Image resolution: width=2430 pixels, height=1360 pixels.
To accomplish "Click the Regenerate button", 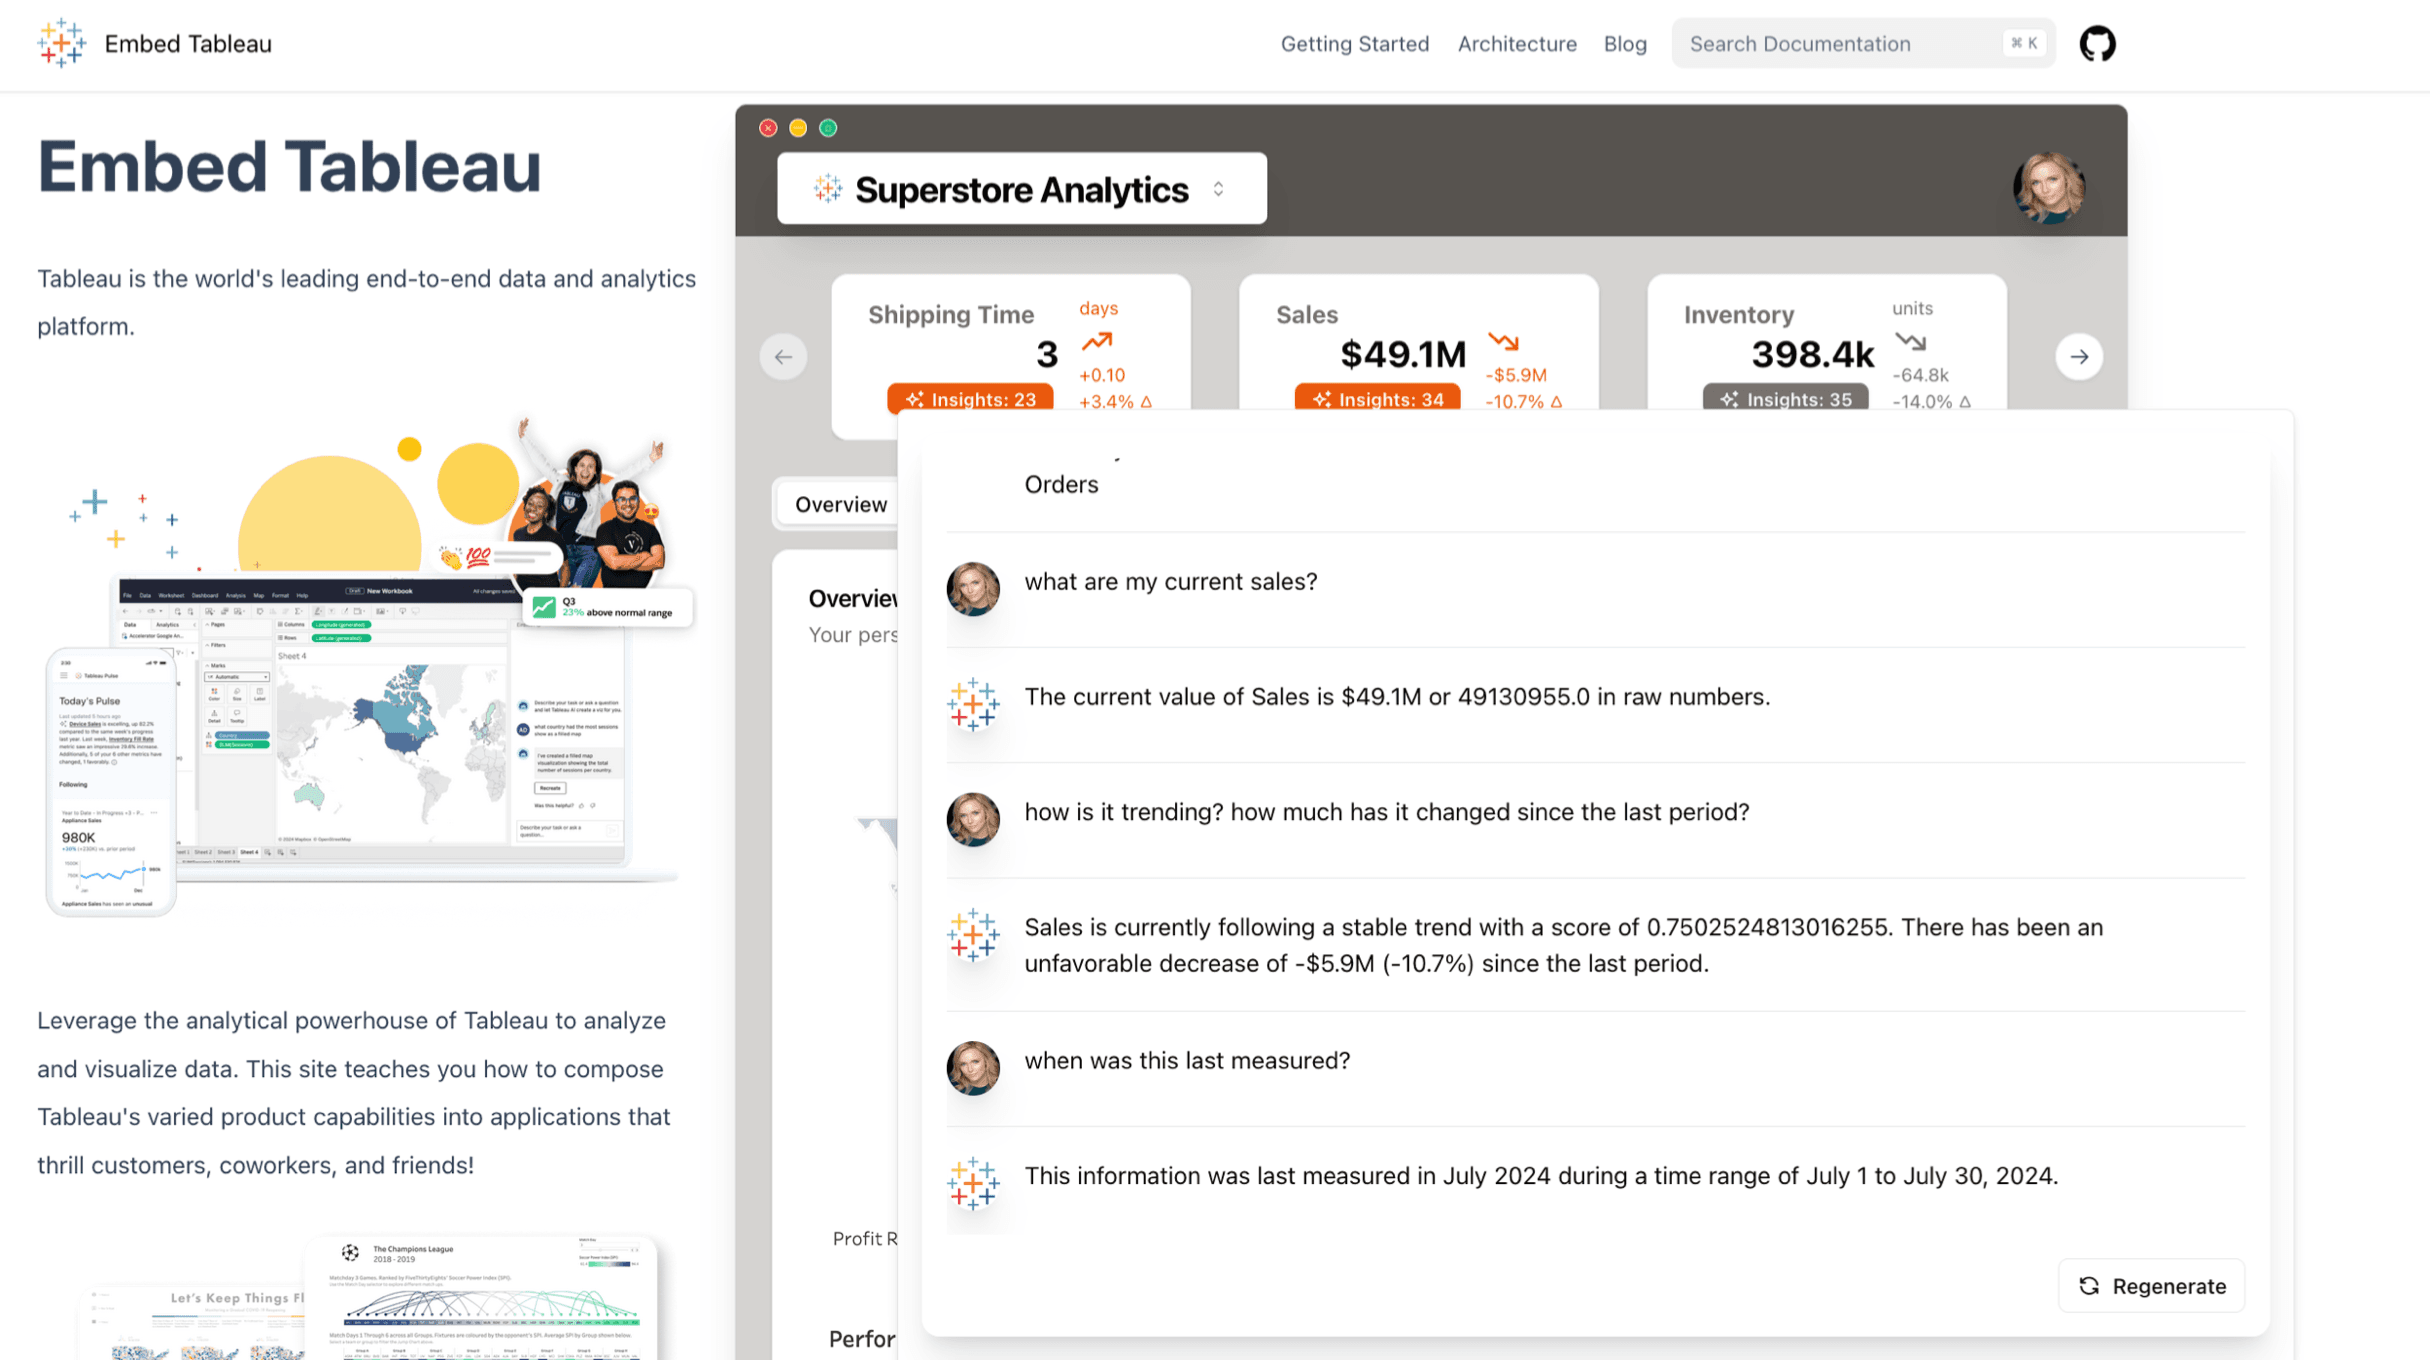I will point(2151,1286).
